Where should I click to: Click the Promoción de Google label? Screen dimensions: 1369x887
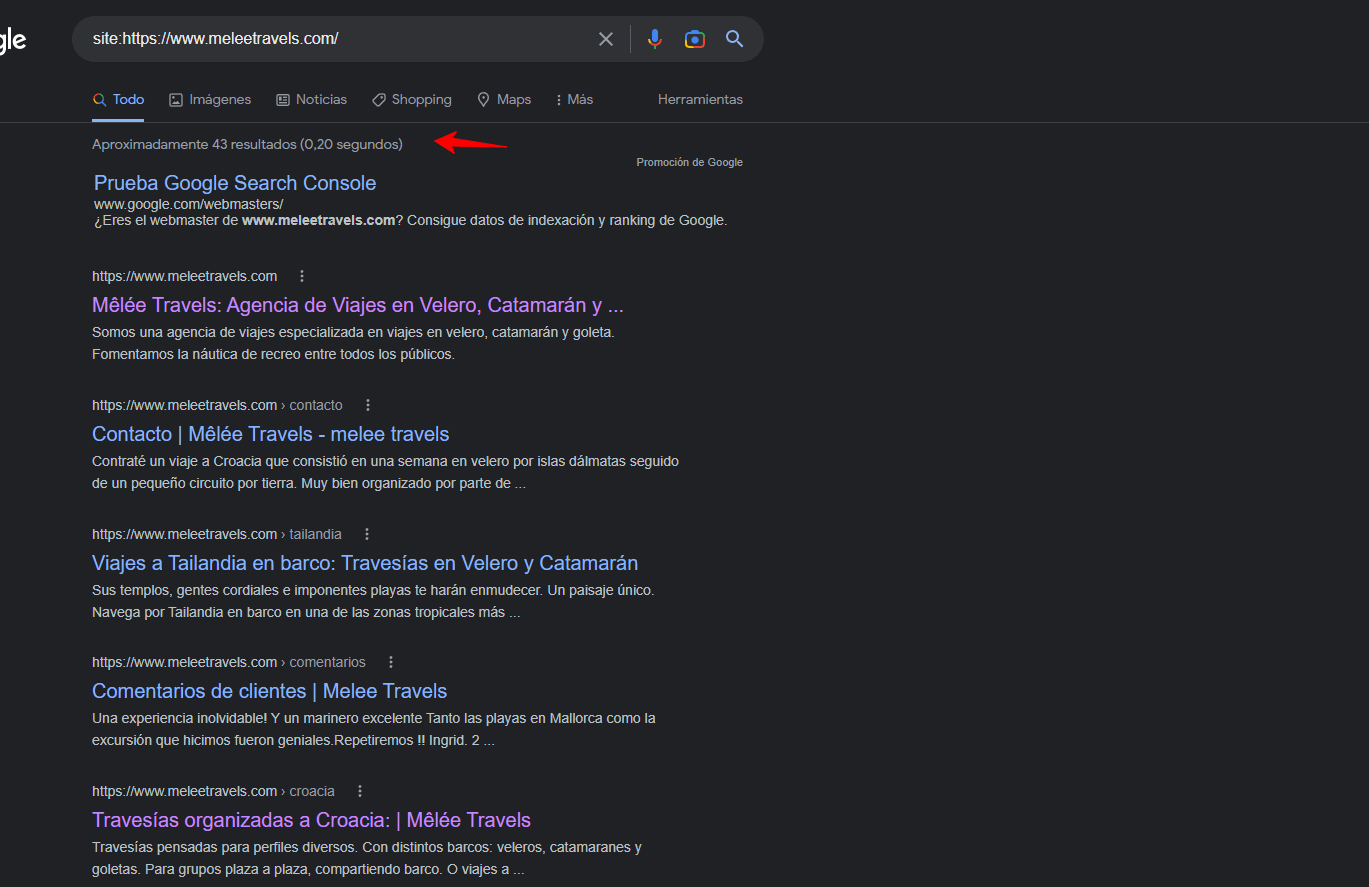pyautogui.click(x=690, y=162)
